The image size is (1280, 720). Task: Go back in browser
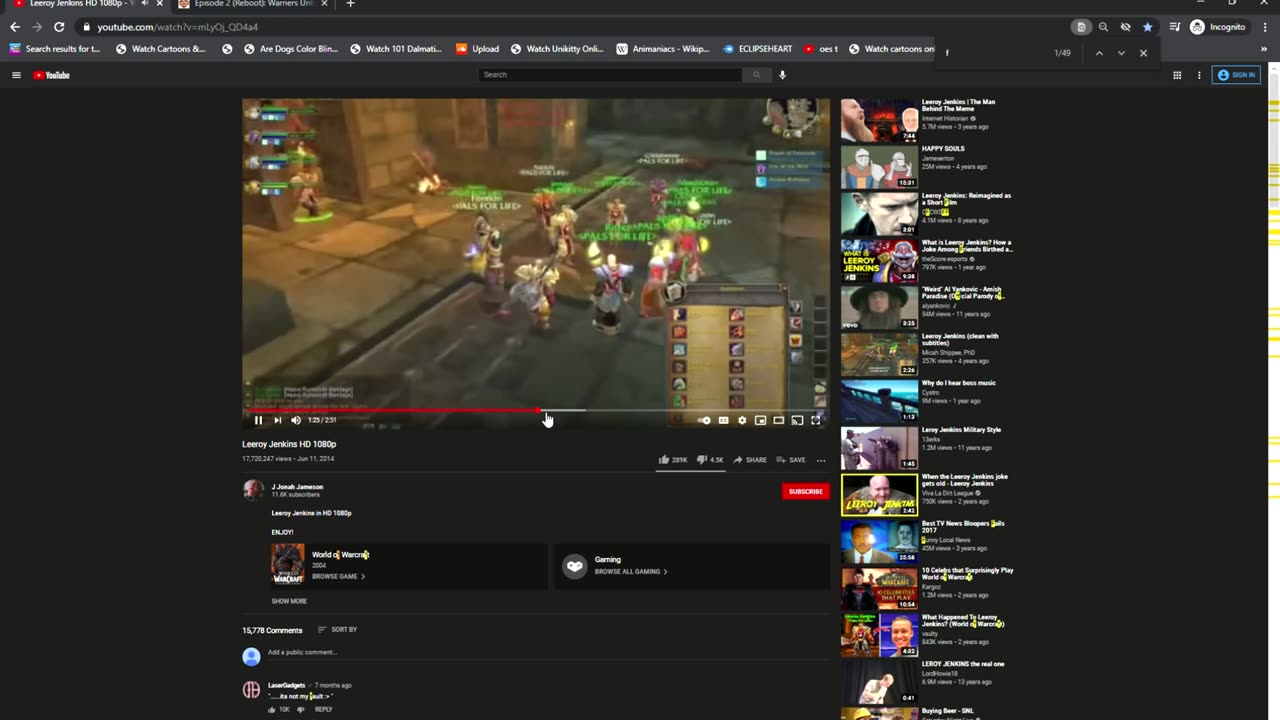[x=14, y=27]
